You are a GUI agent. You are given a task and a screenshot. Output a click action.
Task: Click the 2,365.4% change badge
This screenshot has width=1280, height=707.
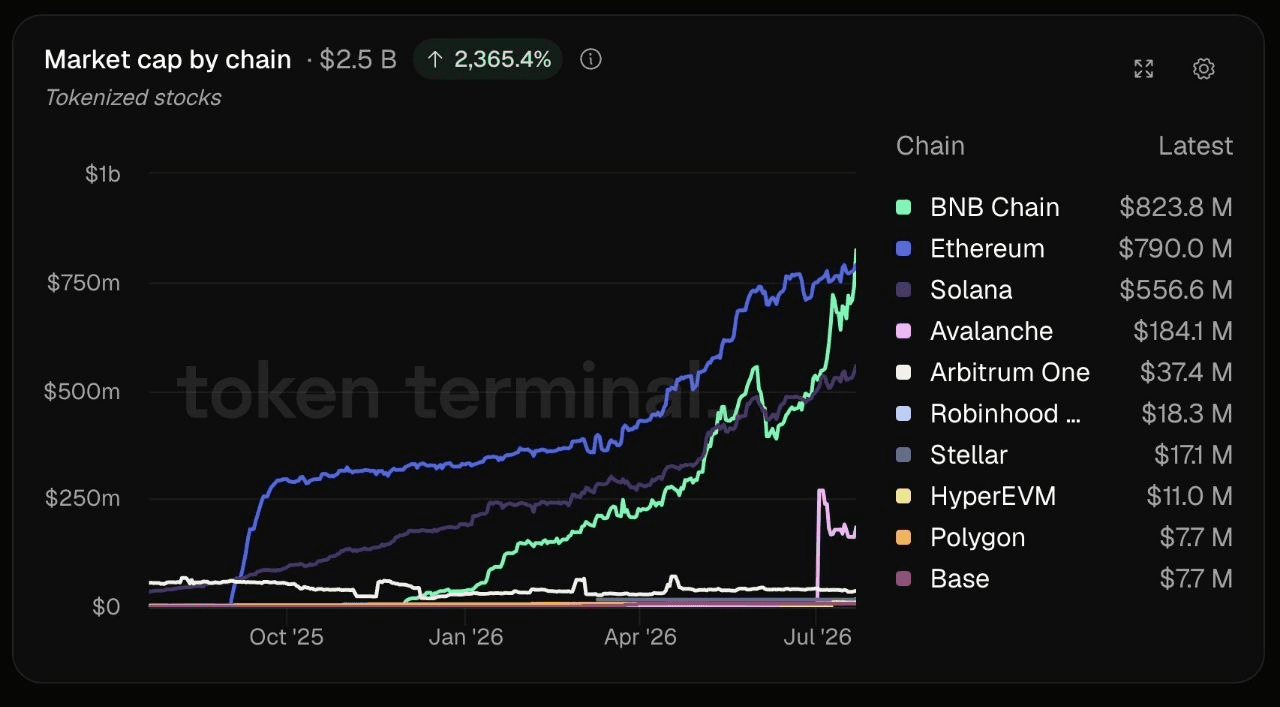pos(488,59)
